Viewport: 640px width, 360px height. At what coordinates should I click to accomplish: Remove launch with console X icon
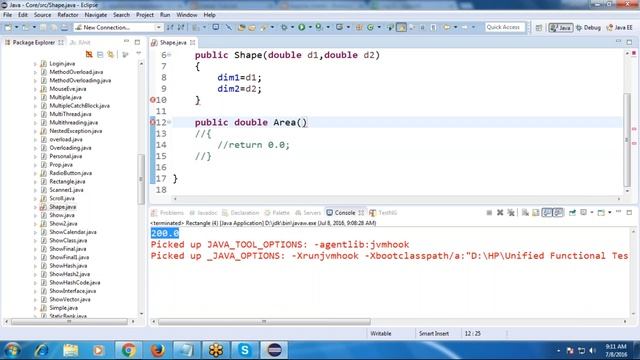pyautogui.click(x=500, y=213)
